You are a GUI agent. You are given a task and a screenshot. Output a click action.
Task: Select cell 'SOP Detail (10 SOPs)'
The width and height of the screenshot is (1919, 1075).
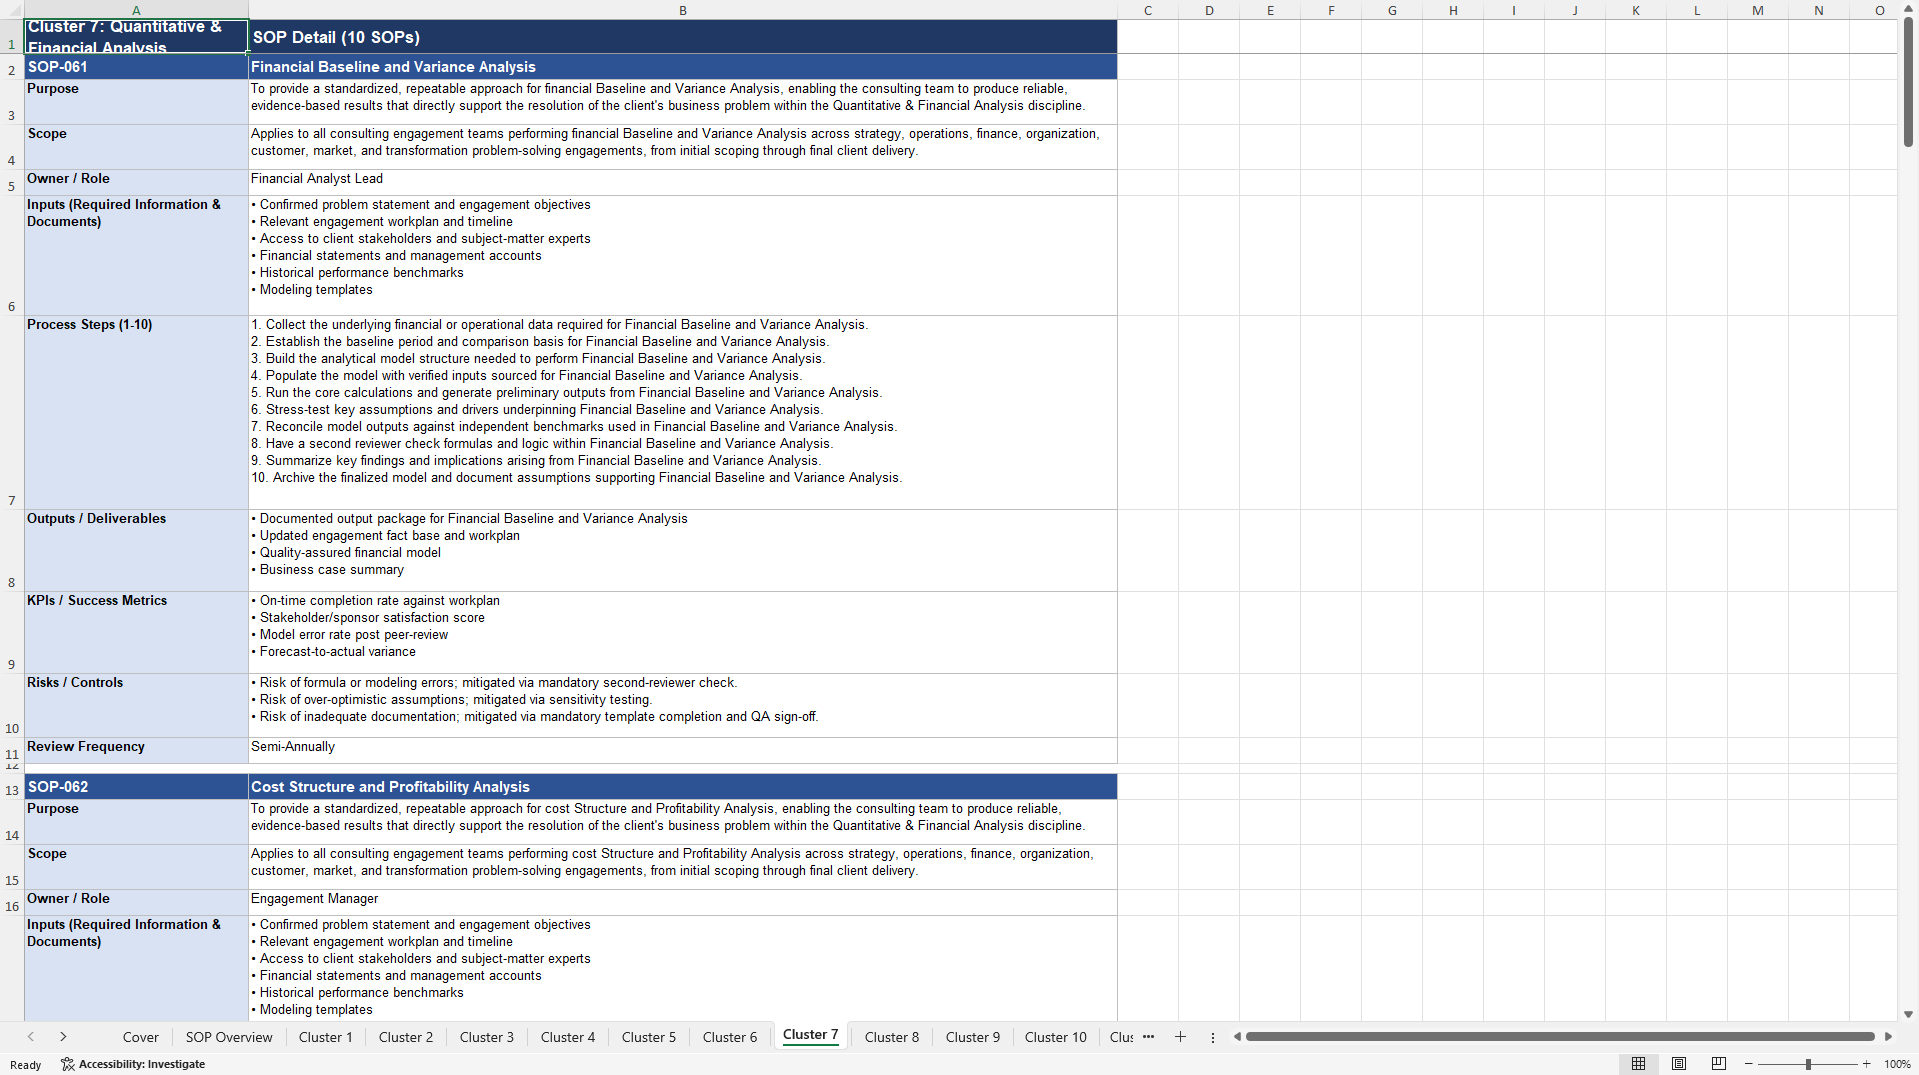click(x=683, y=37)
